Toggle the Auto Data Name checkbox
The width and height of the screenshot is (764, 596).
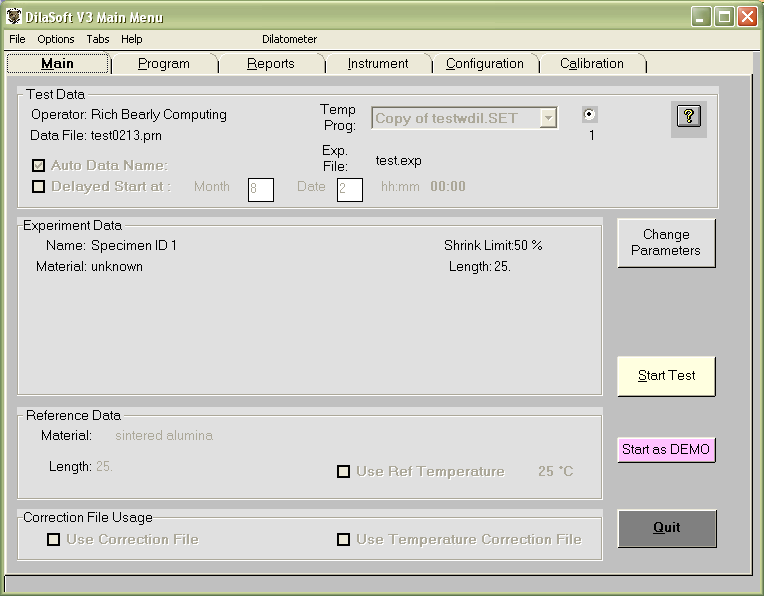point(38,166)
